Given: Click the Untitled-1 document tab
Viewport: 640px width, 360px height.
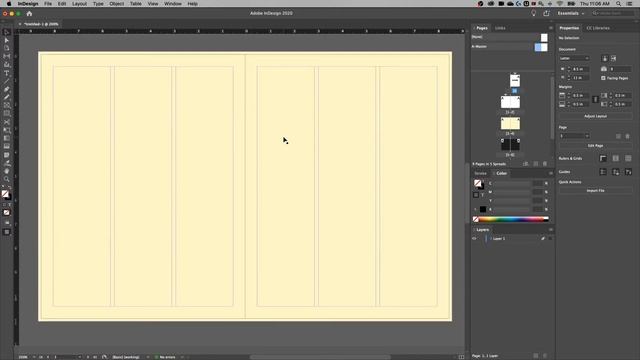Looking at the screenshot, I should click(x=41, y=24).
